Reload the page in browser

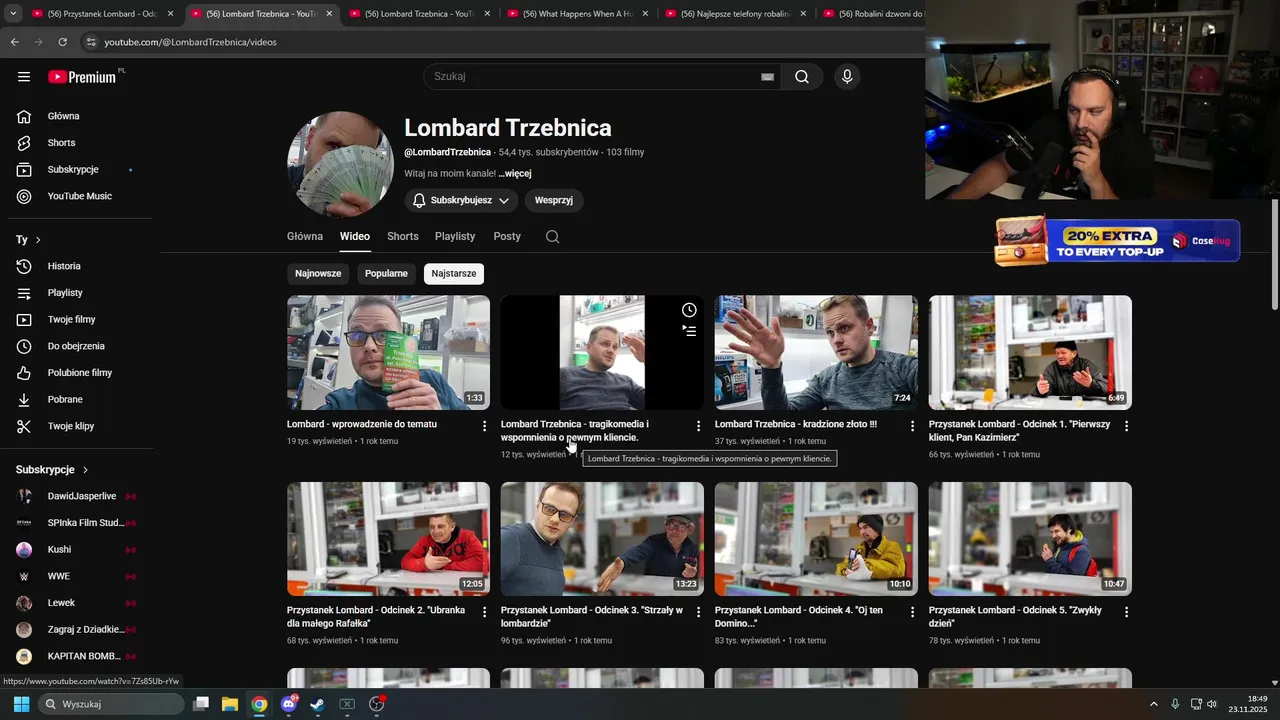click(62, 42)
